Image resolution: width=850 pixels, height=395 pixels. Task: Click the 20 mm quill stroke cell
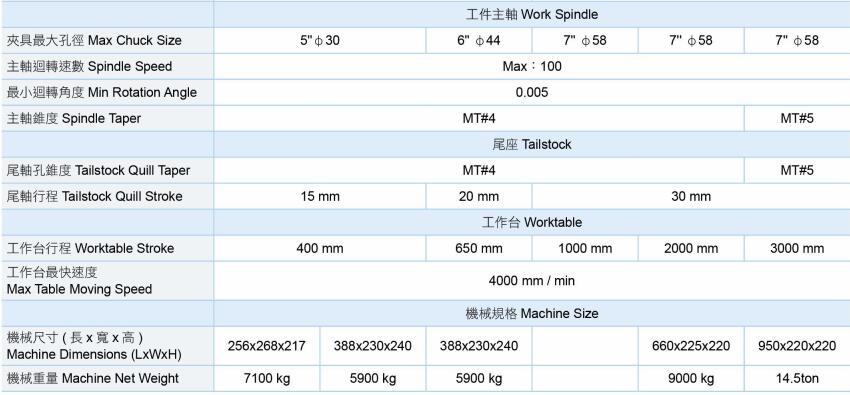tap(479, 197)
